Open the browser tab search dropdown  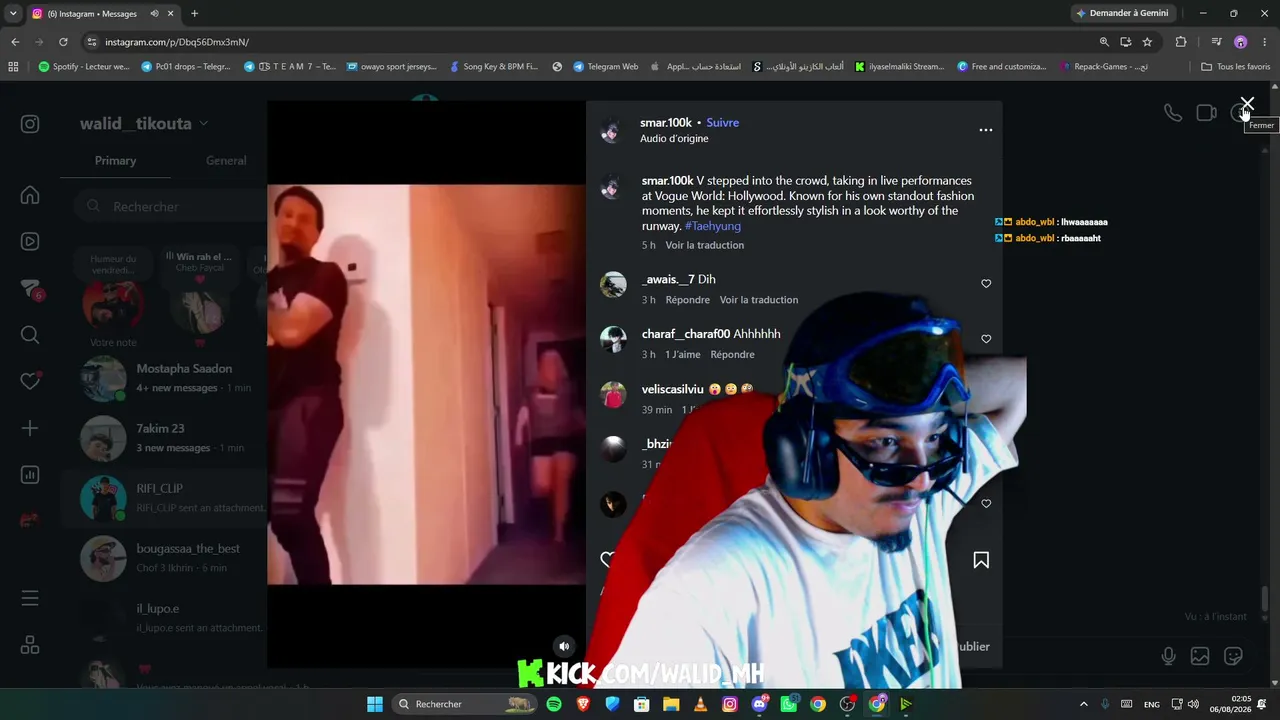13,14
